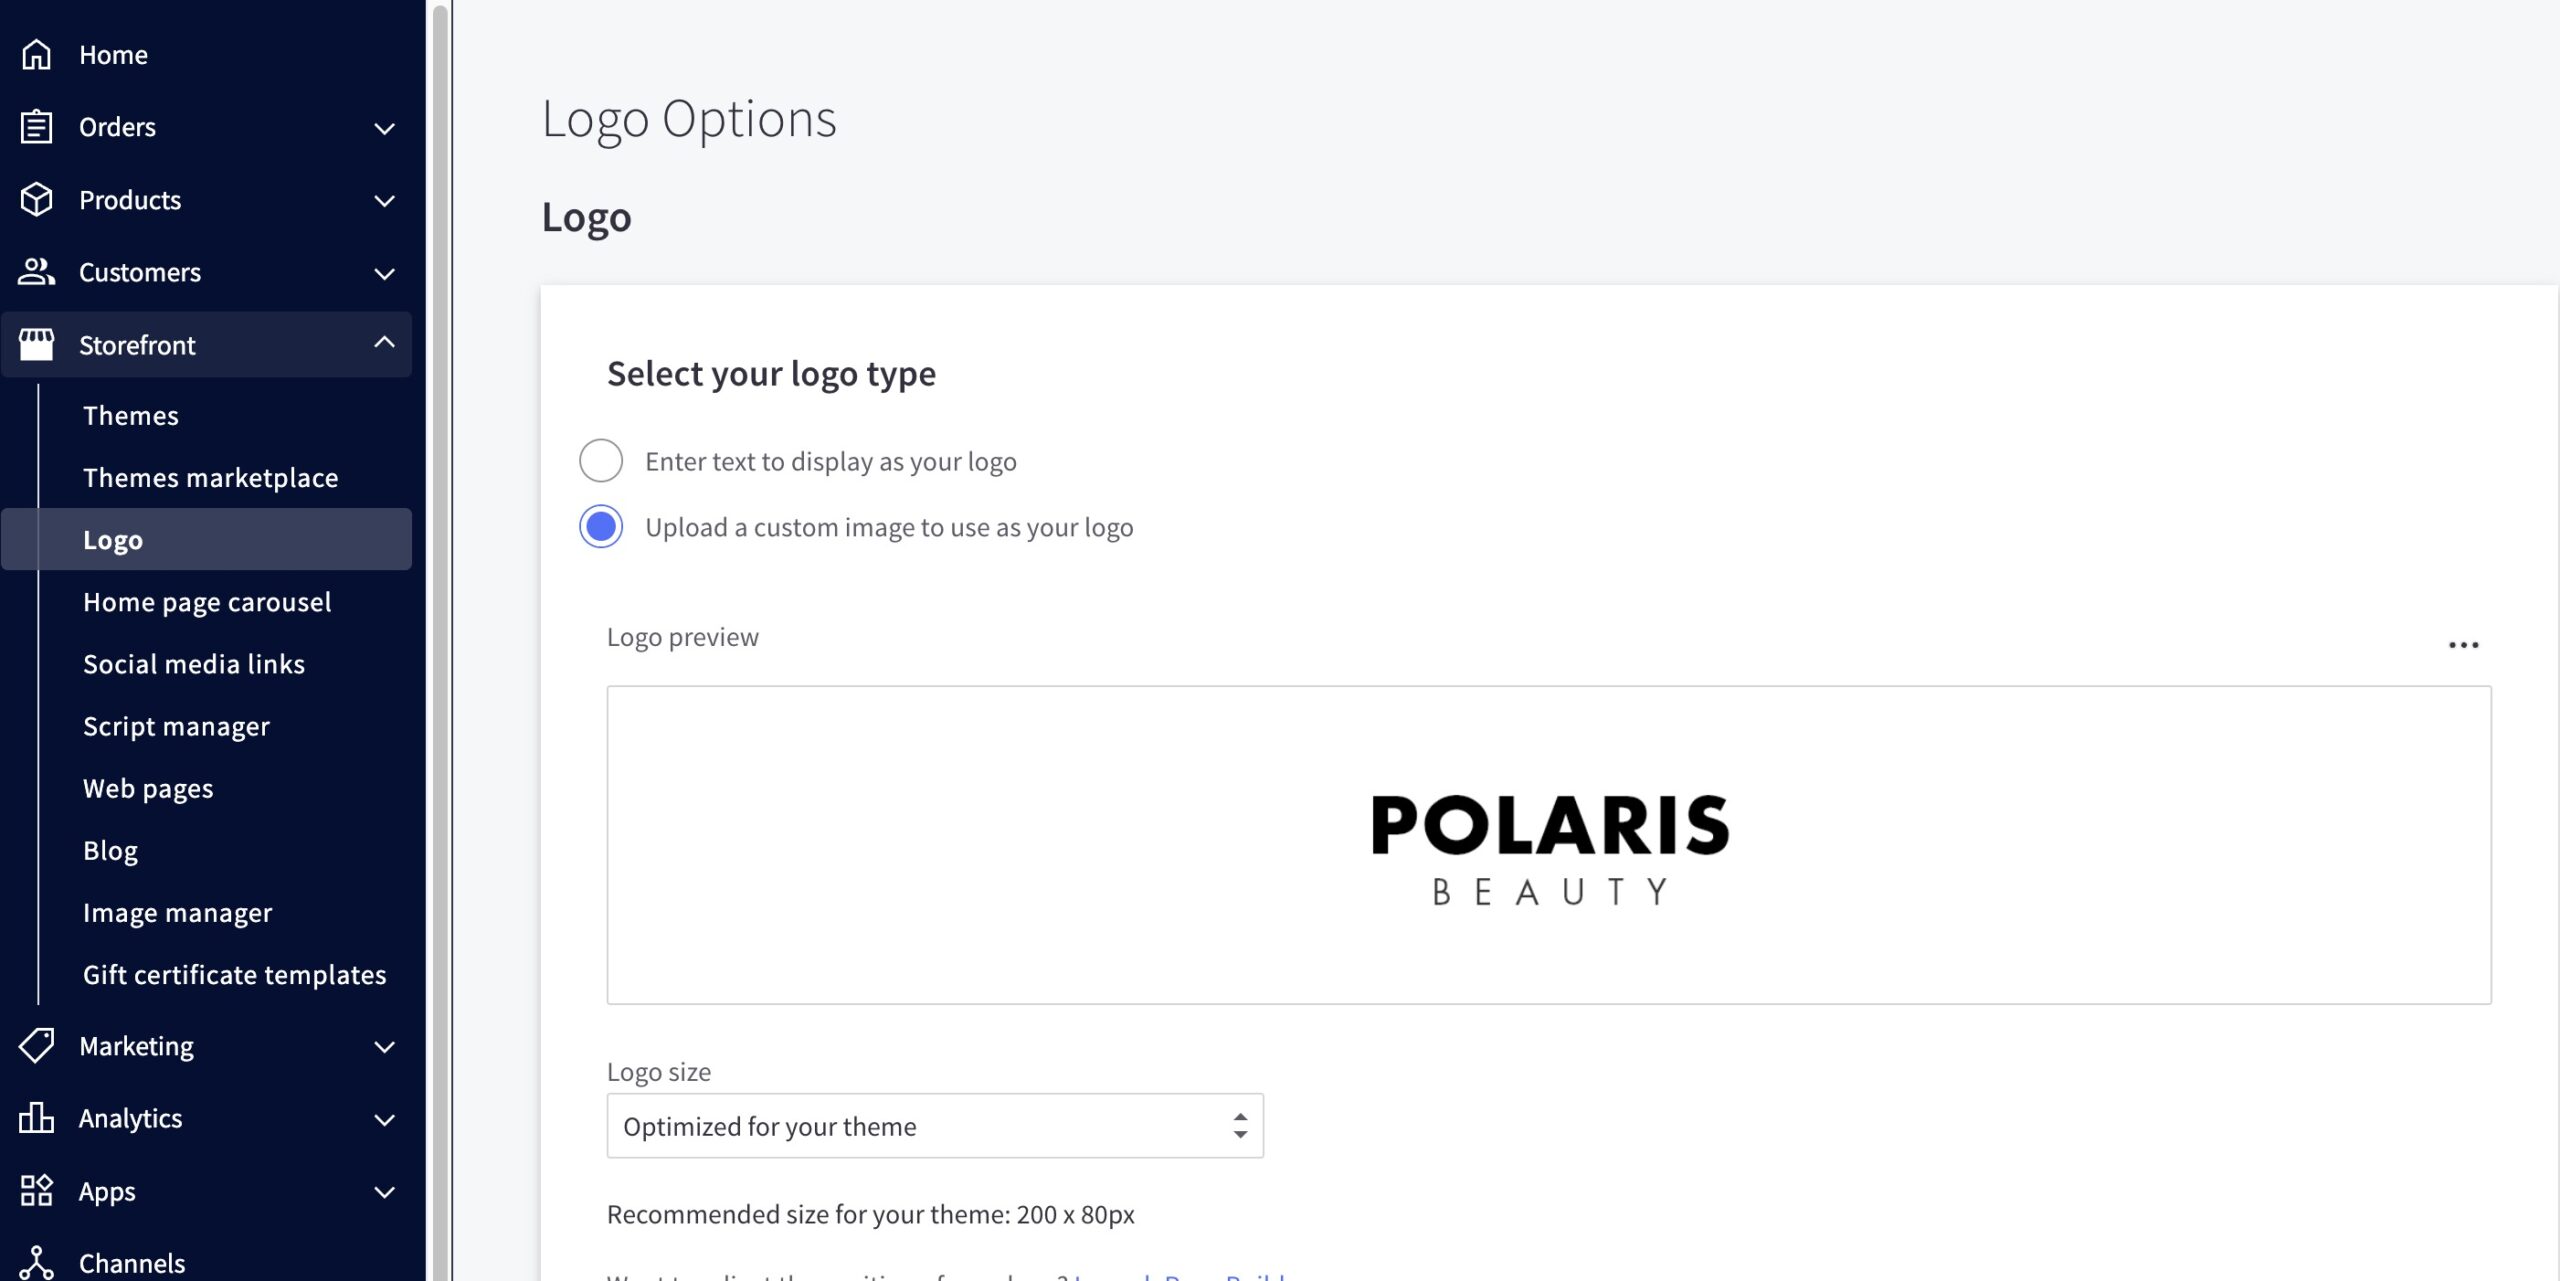Click the Apps grid icon
This screenshot has height=1281, width=2560.
36,1191
